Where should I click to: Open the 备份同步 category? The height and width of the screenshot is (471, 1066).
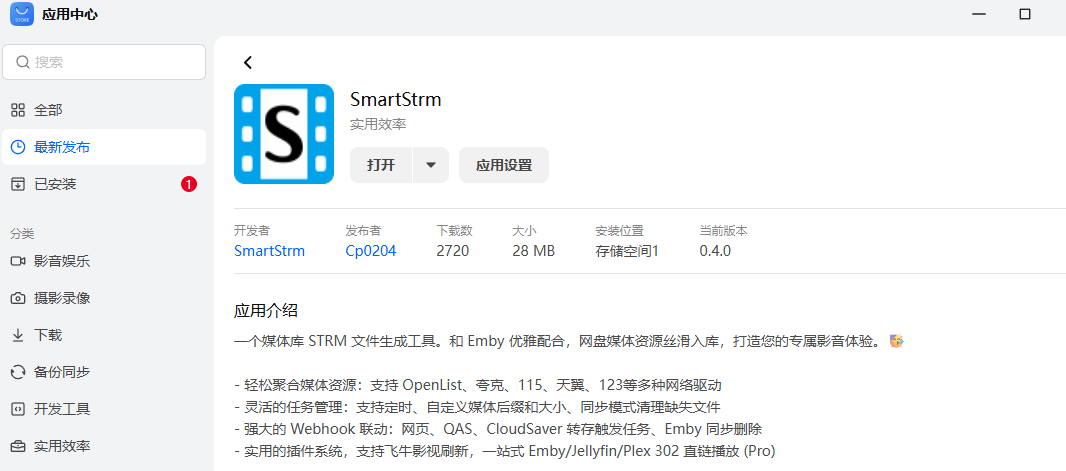point(104,372)
